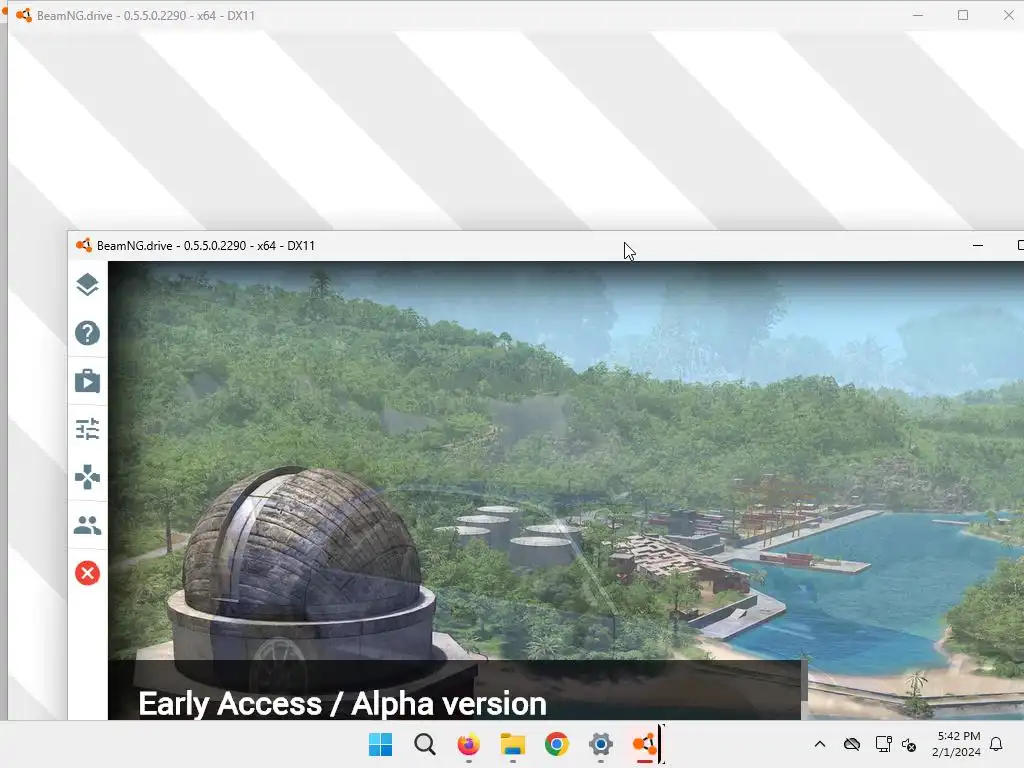This screenshot has width=1024, height=768.
Task: Minimize the background BeamNG.drive window
Action: point(918,15)
